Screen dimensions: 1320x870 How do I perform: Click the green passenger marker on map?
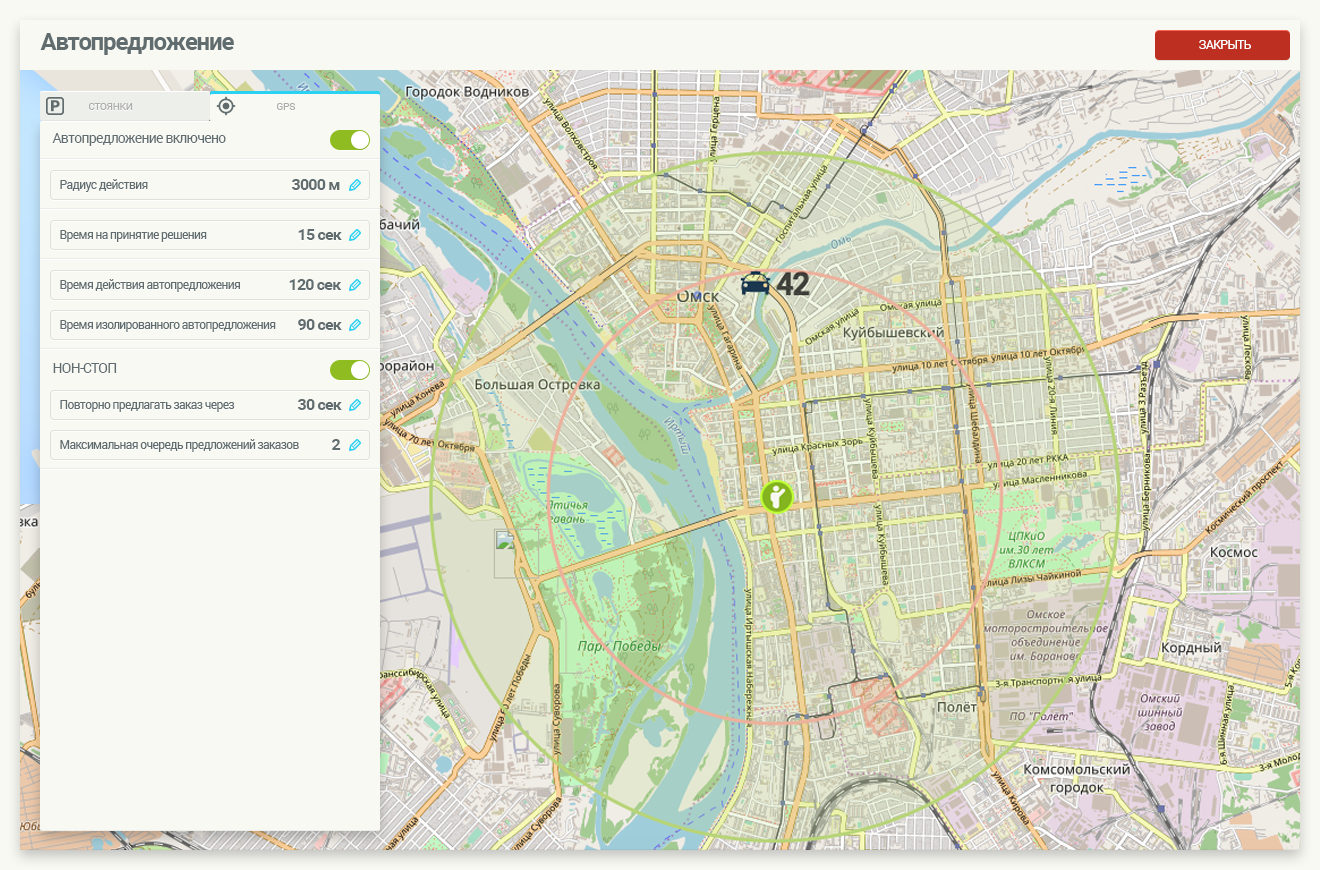tap(777, 496)
